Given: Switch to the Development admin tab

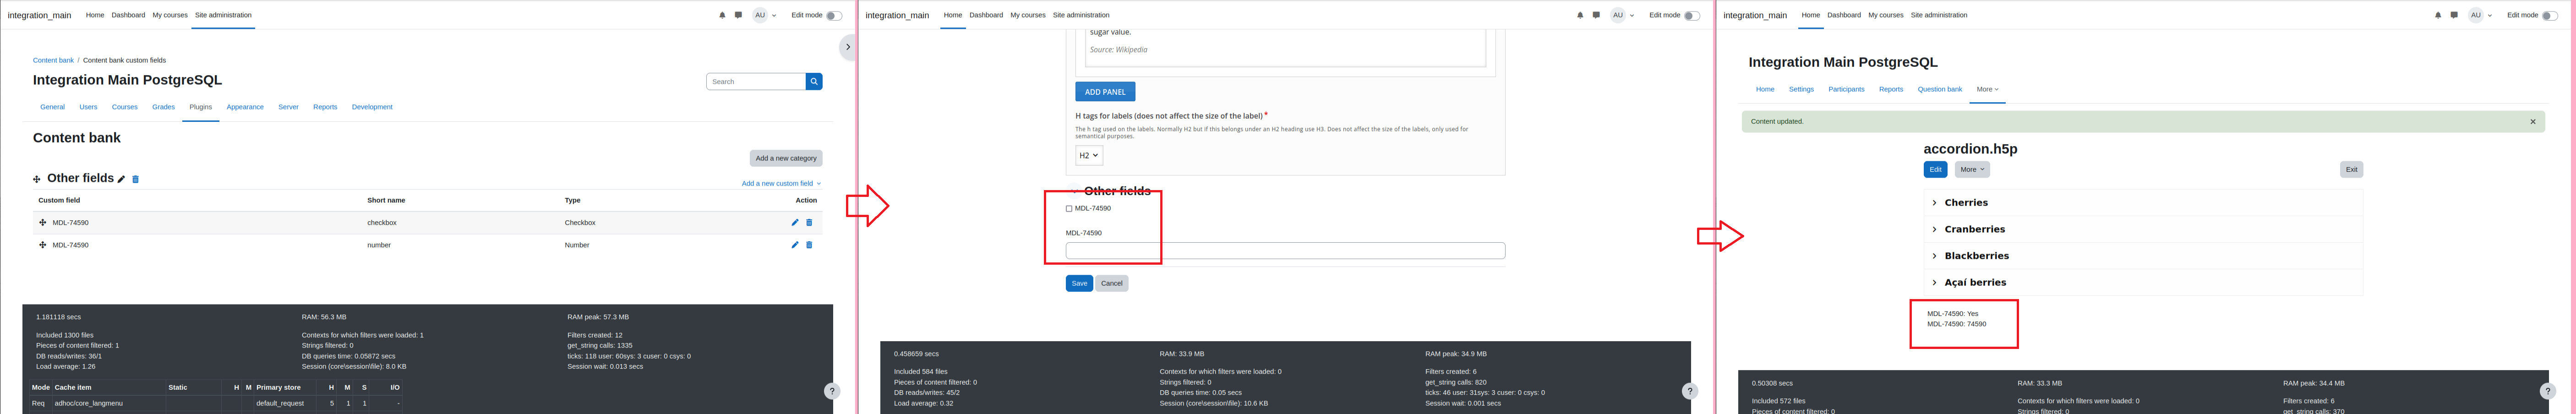Looking at the screenshot, I should click(x=372, y=107).
